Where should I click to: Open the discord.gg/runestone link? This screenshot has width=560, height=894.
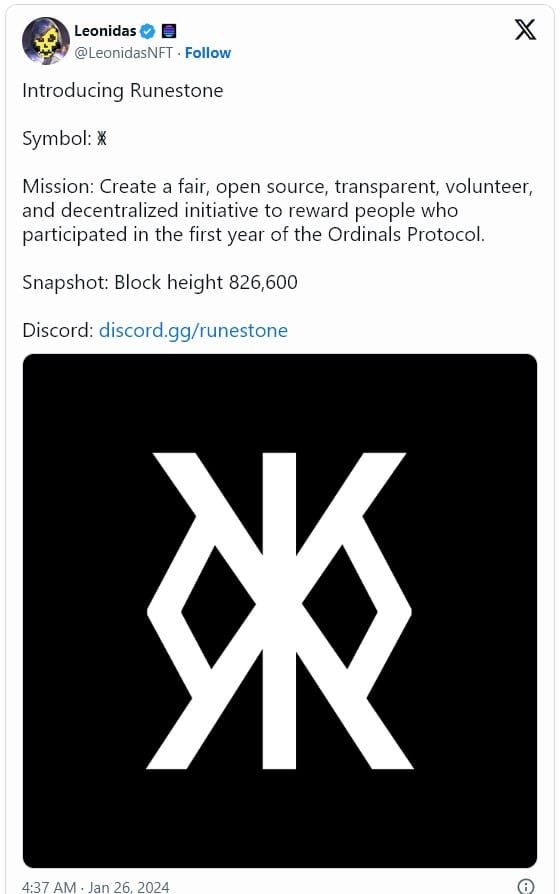[193, 331]
